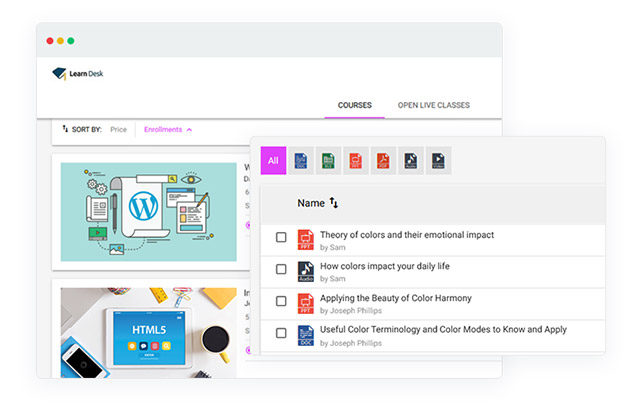
Task: Open Useful Color Terminology and Color Modes file
Action: point(443,330)
